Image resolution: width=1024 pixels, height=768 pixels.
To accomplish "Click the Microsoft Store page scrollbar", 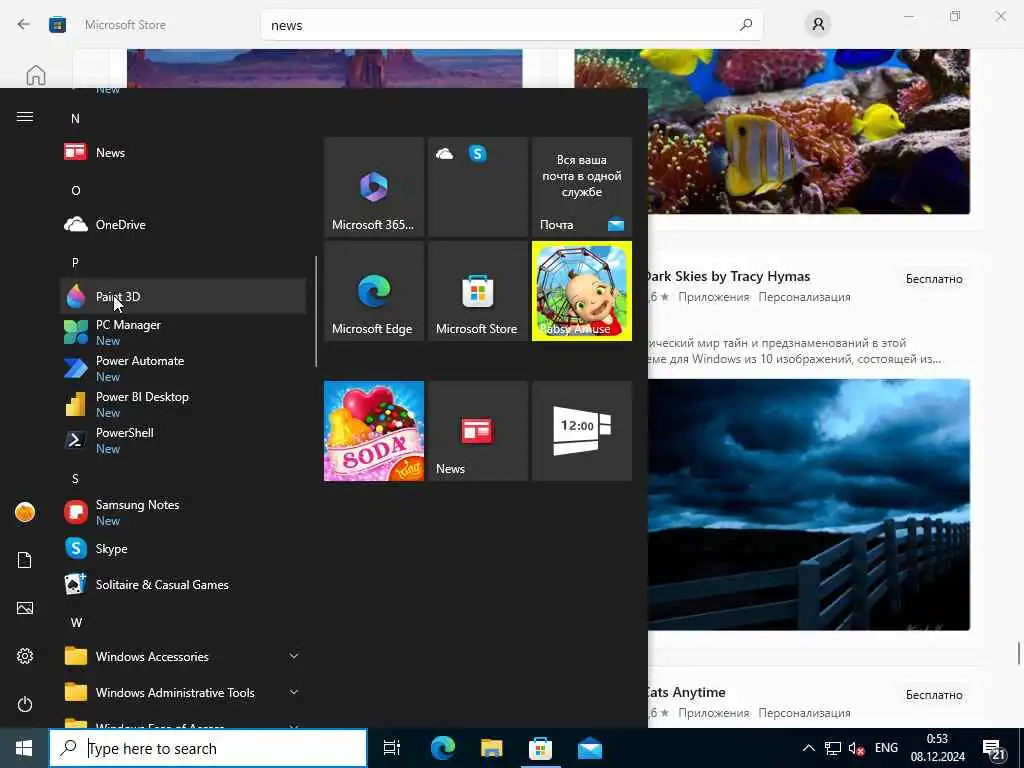I will [x=1018, y=653].
